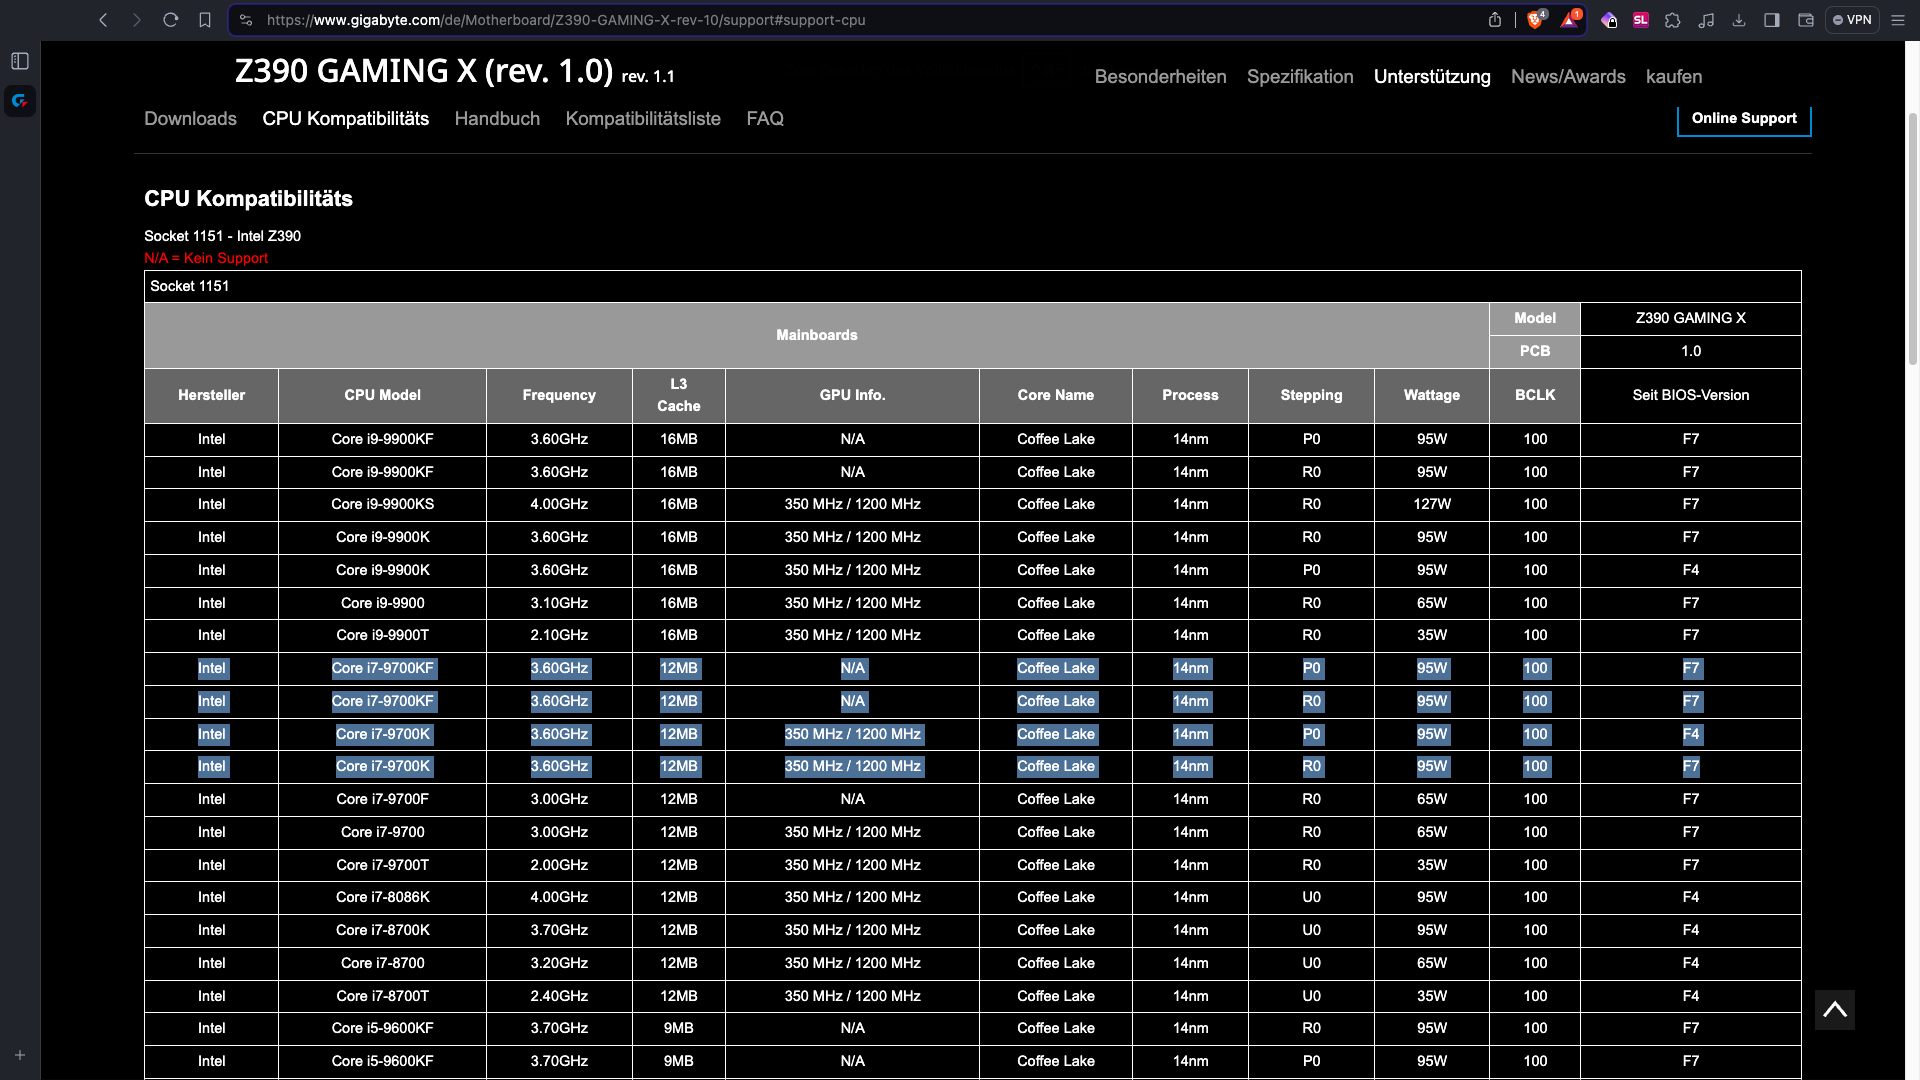This screenshot has width=1920, height=1080.
Task: Reload the page
Action: [x=171, y=20]
